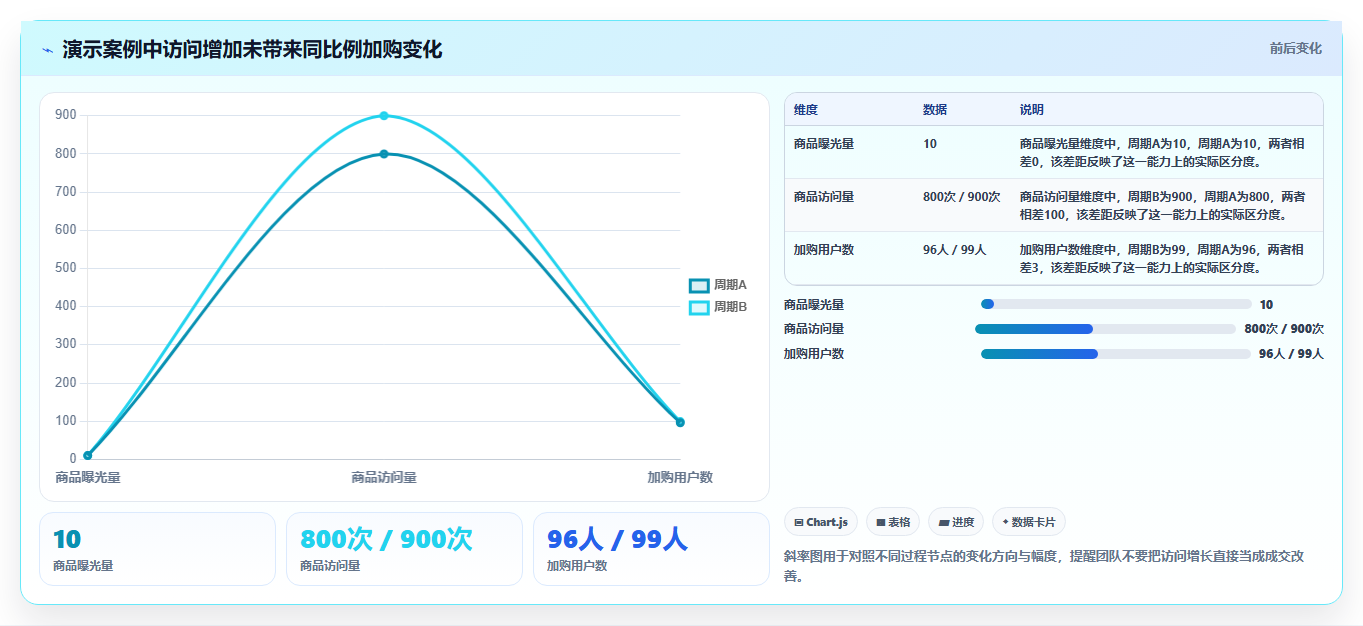Click the lightning icon beside the title
1363x626 pixels.
(47, 50)
